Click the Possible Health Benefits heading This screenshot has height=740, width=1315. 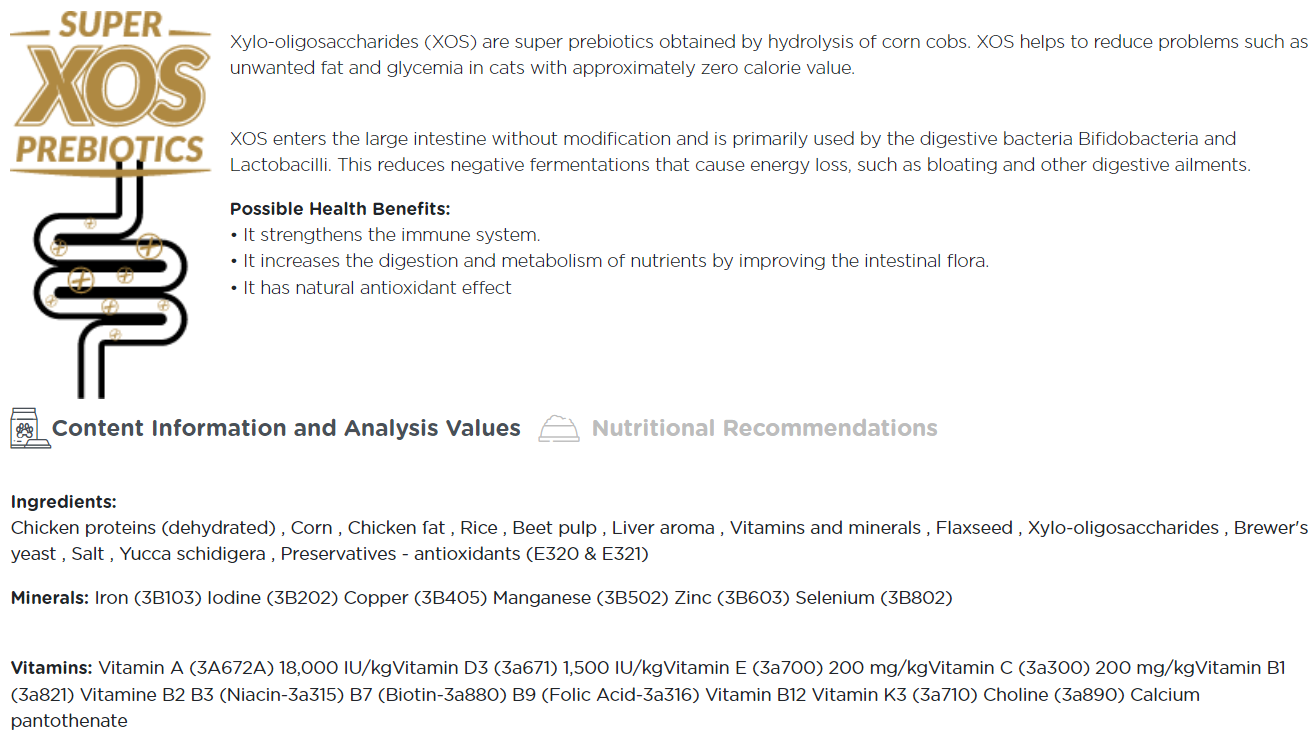coord(340,209)
